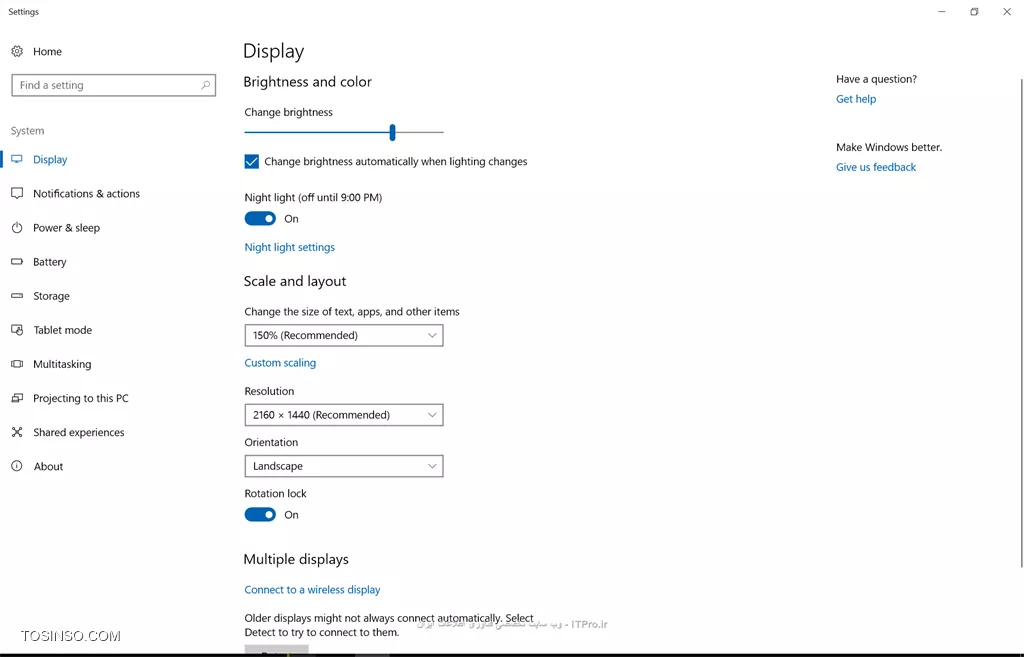Image resolution: width=1024 pixels, height=657 pixels.
Task: Open Power & sleep settings
Action: pyautogui.click(x=67, y=227)
